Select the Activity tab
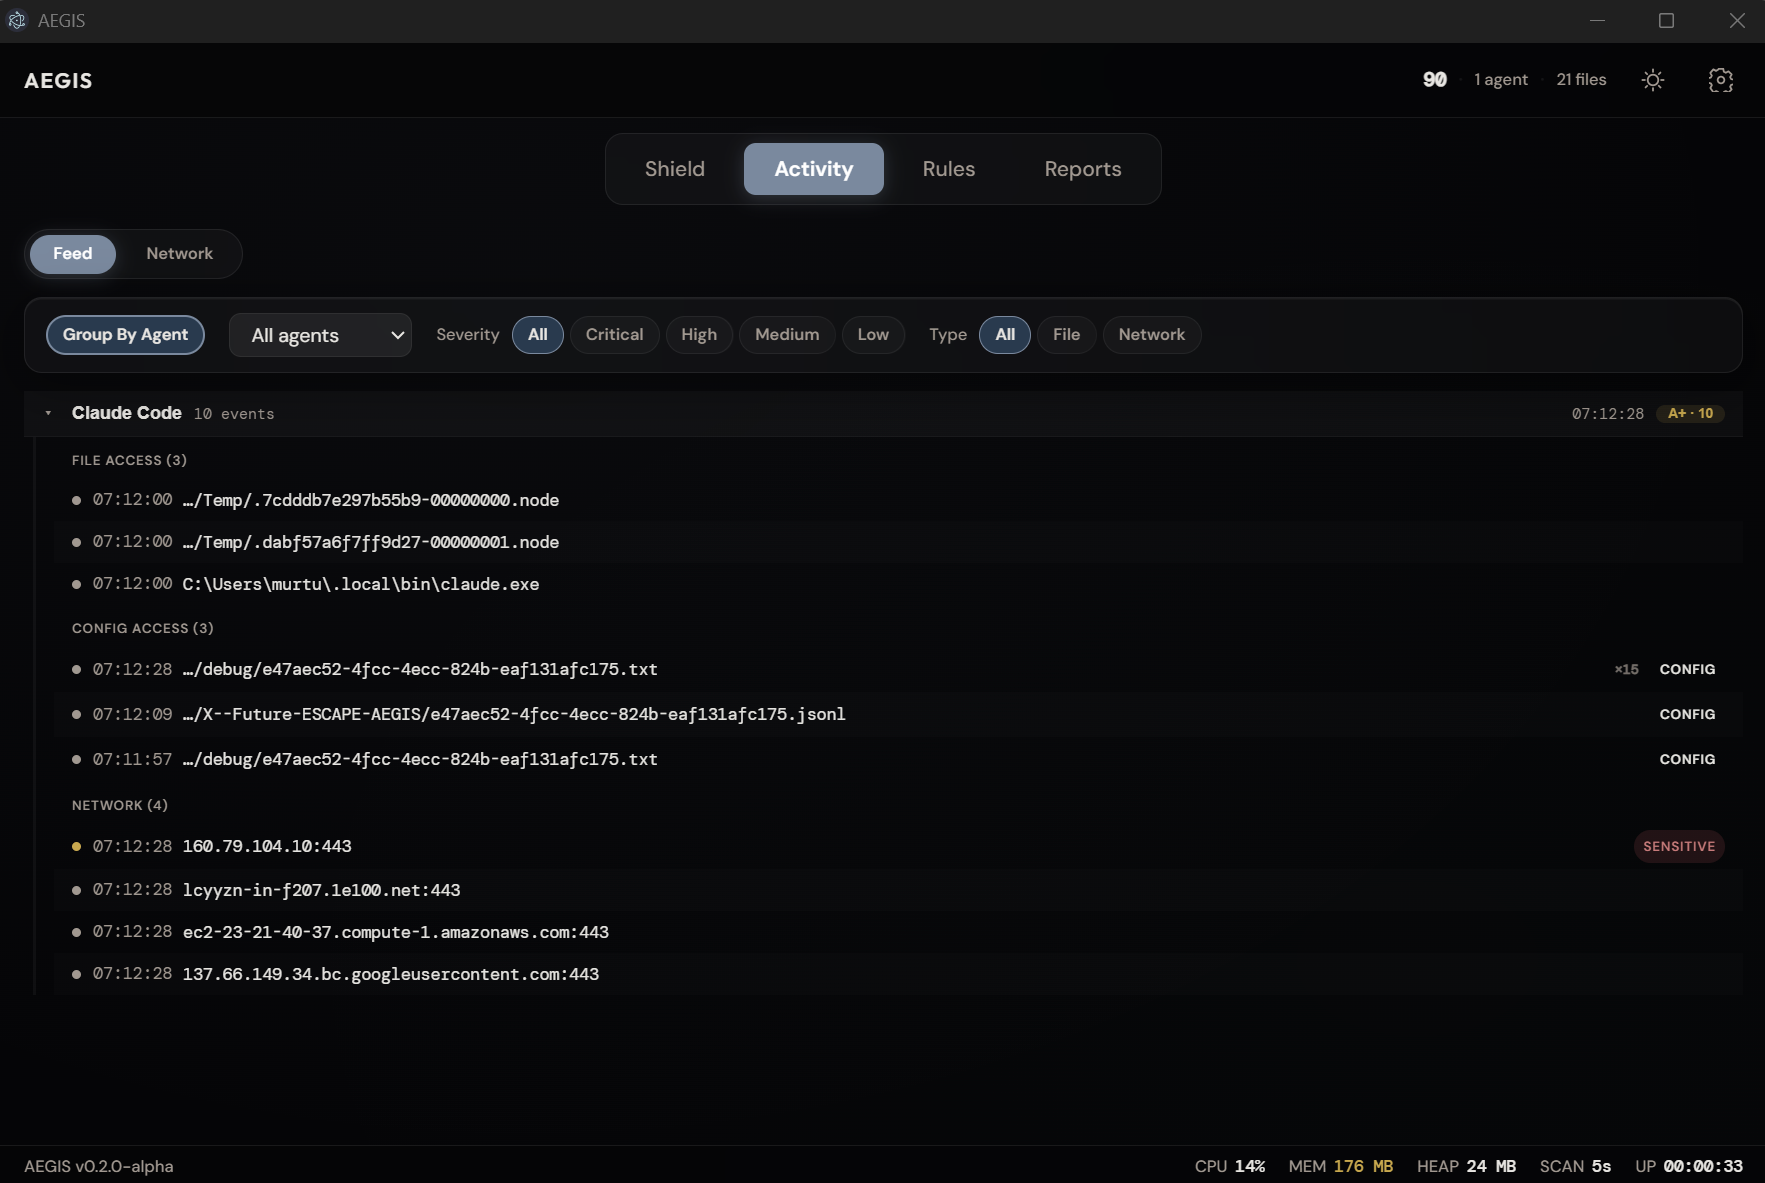Screen dimensions: 1765x1183 coord(814,169)
